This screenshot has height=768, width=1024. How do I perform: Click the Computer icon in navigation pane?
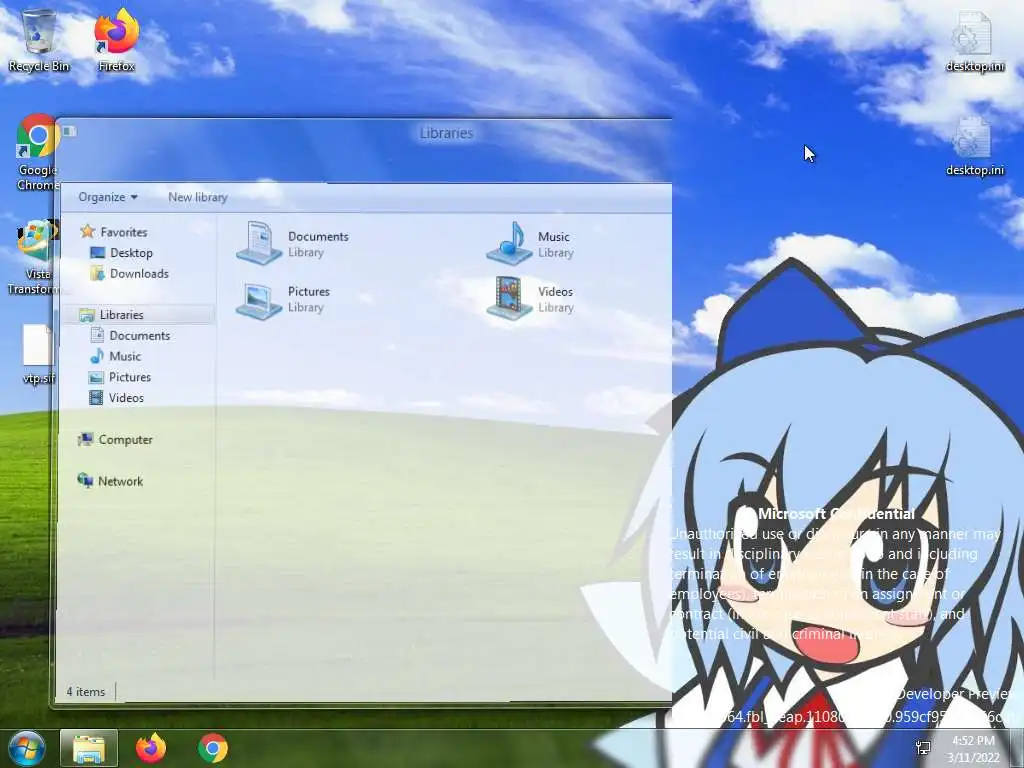85,440
